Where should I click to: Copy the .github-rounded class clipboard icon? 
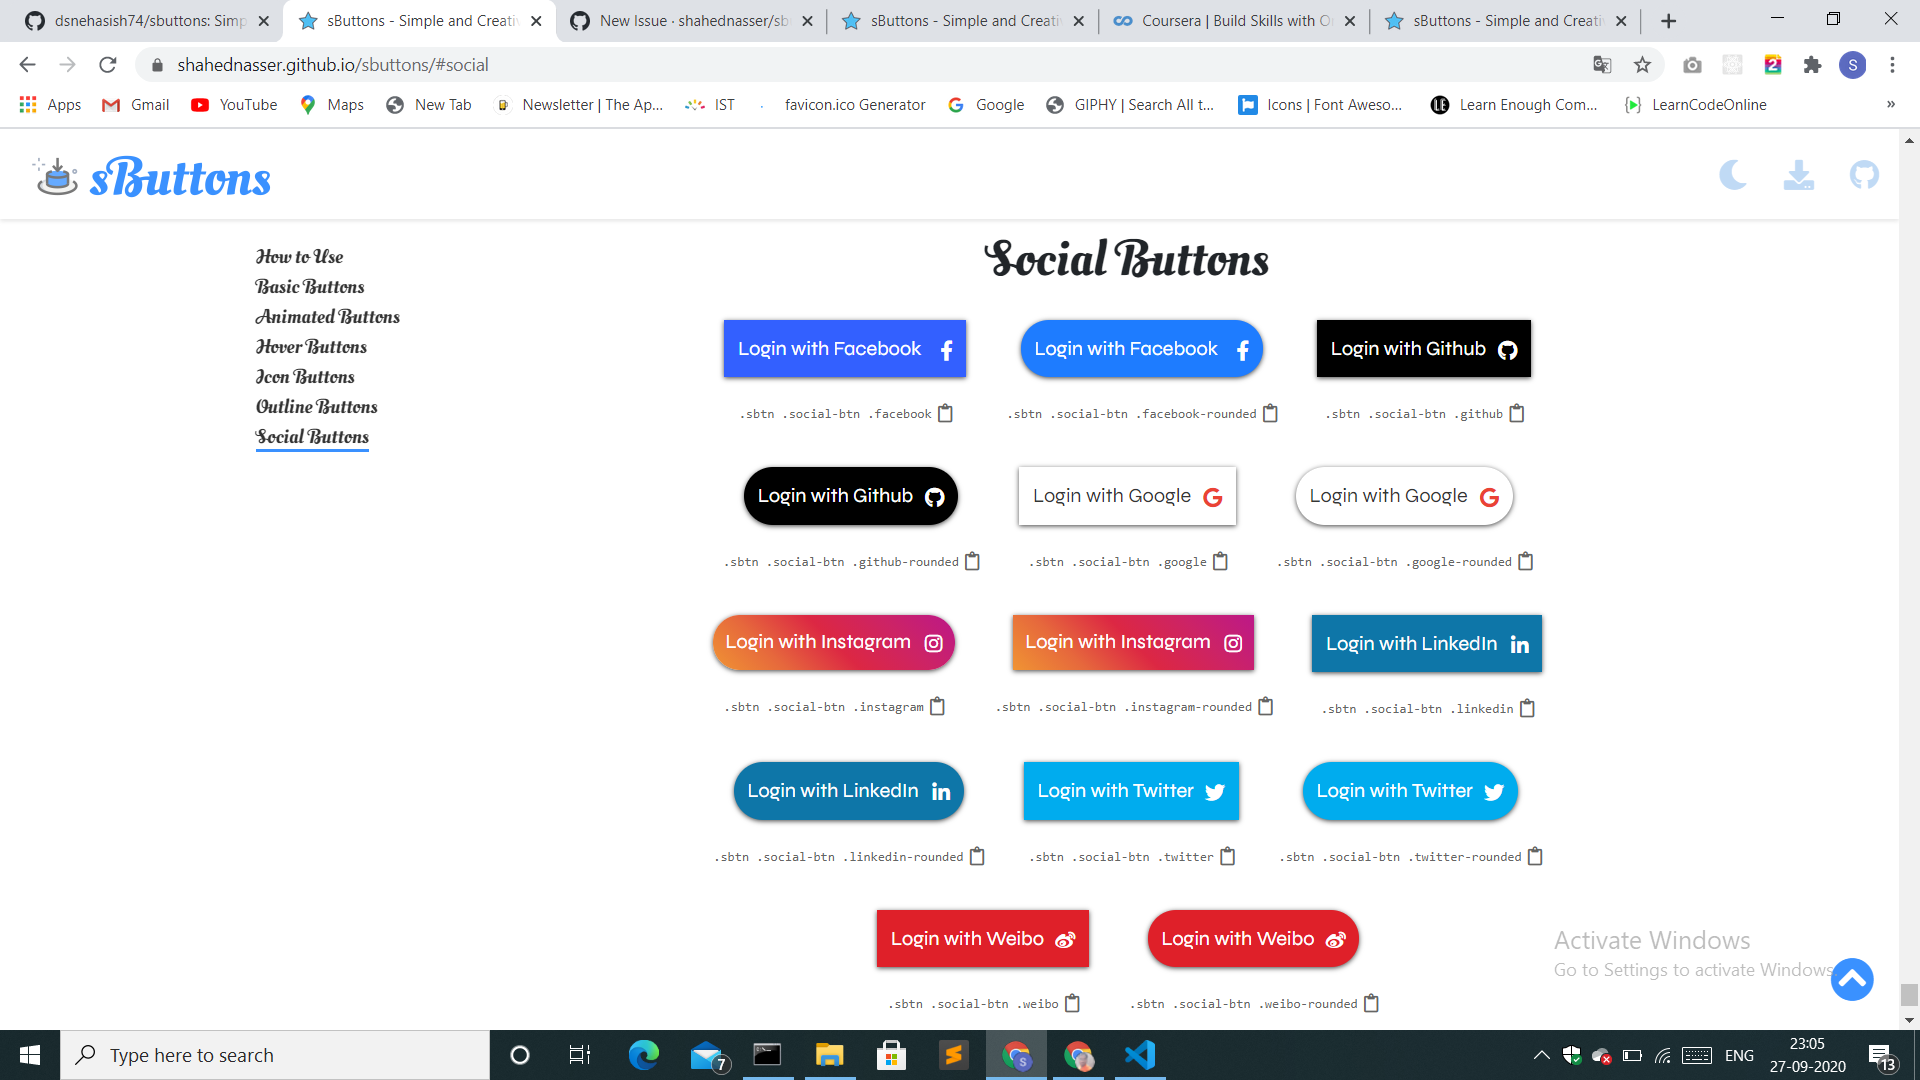click(972, 561)
